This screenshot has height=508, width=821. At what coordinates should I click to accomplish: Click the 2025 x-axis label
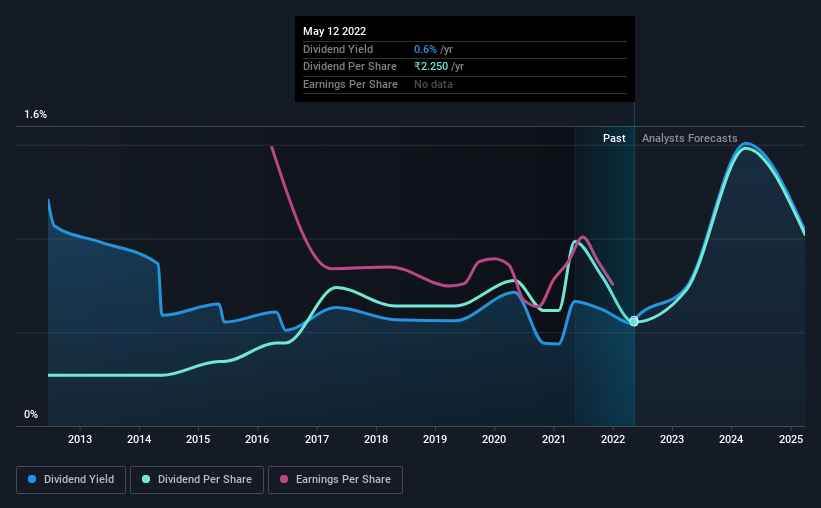click(x=791, y=439)
